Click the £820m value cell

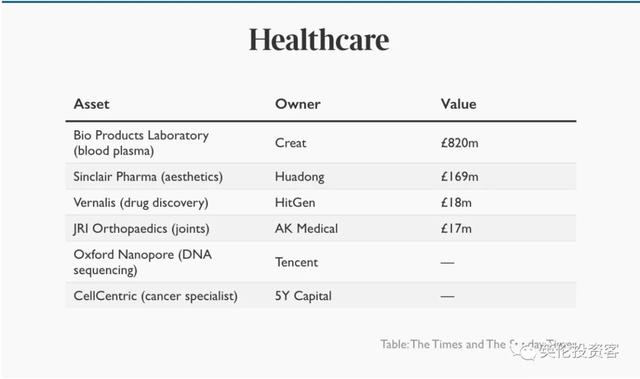tap(459, 143)
